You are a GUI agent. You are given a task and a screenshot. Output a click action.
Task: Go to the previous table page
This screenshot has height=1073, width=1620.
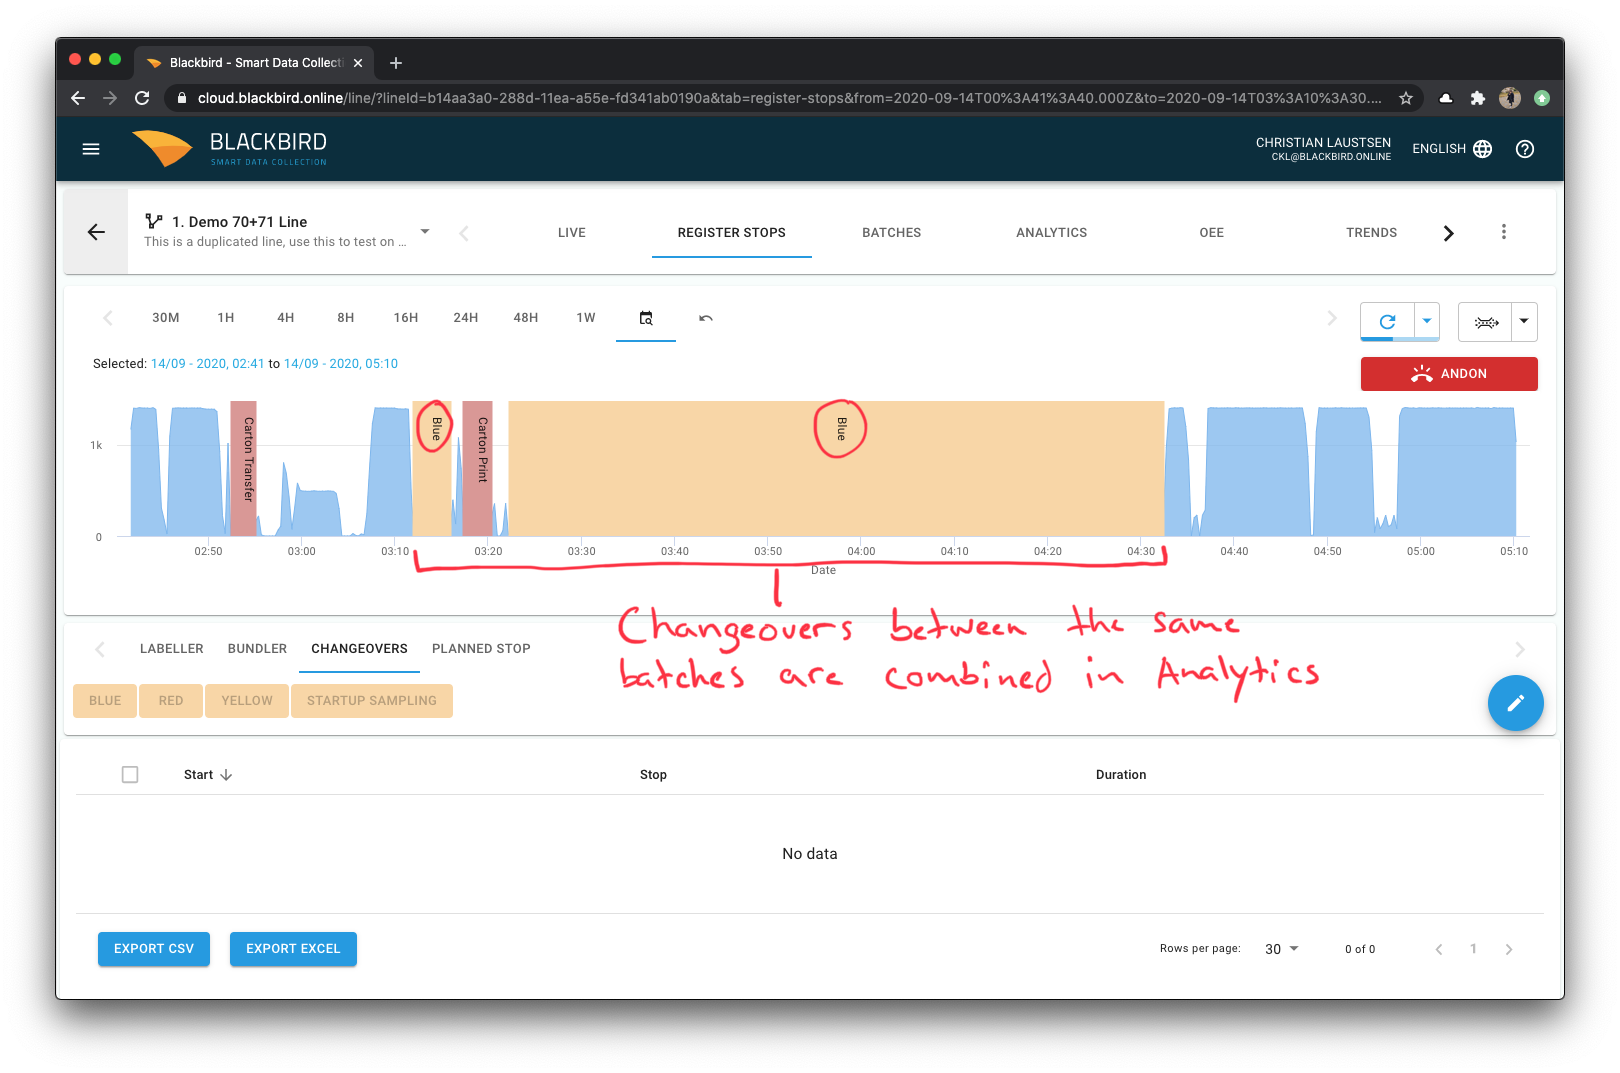(x=1439, y=949)
